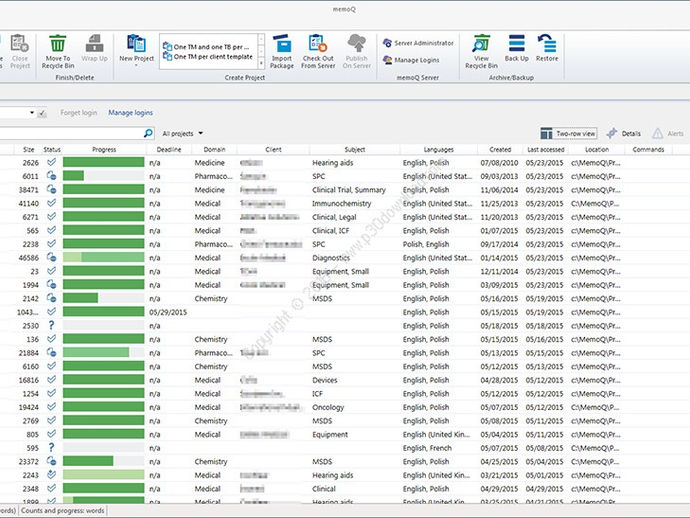Sort by the Languages column header
690x518 pixels.
click(439, 150)
